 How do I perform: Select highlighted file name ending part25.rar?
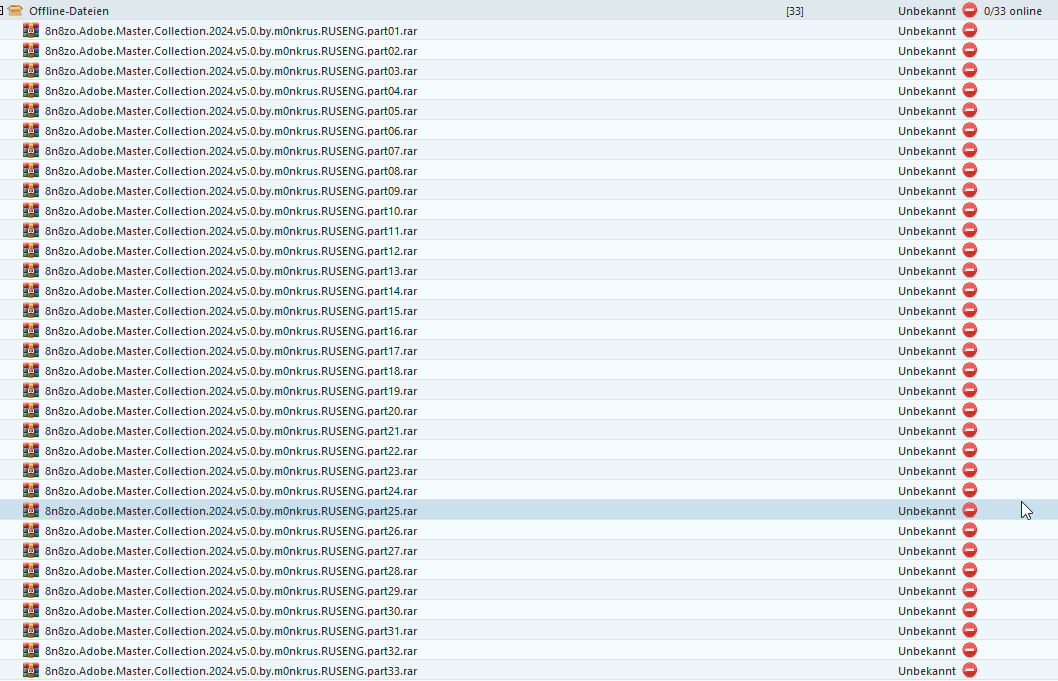(231, 511)
